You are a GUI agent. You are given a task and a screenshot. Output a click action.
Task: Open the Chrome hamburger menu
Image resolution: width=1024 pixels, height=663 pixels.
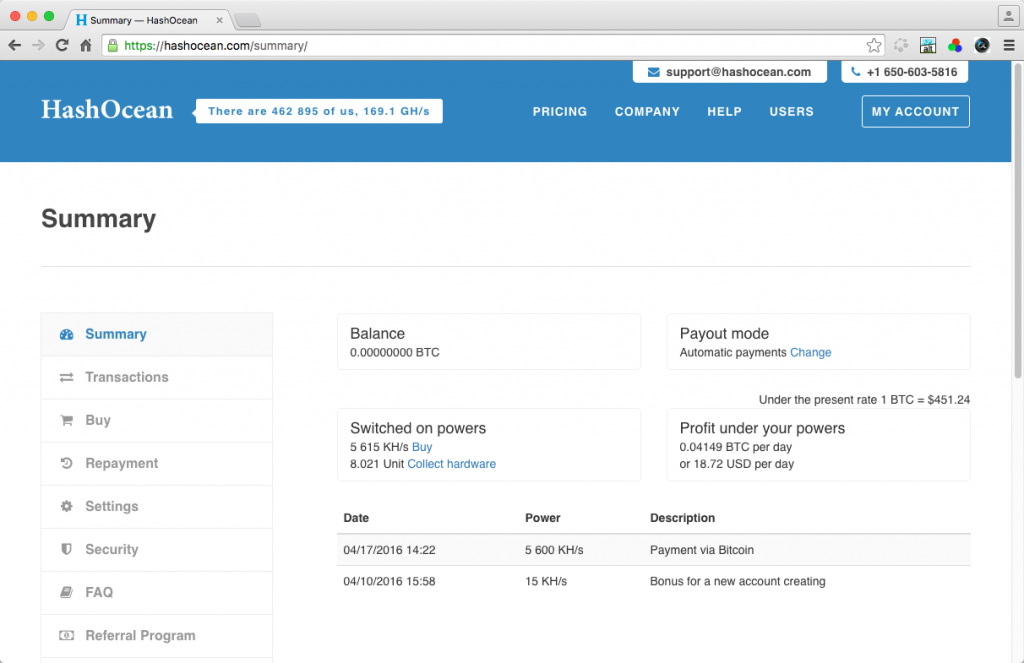[x=1009, y=45]
